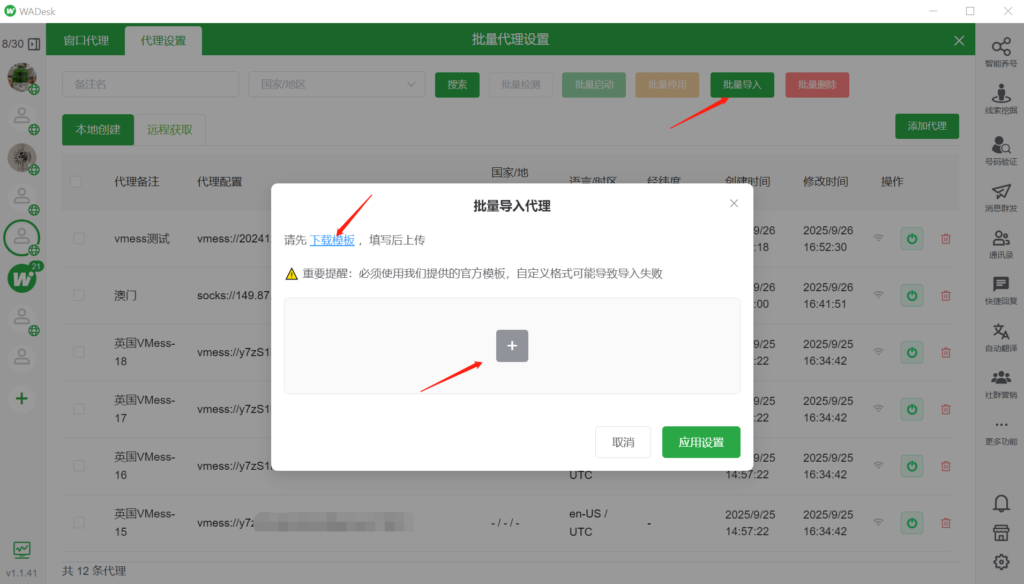Screen dimensions: 1024x584
Task: Click the plus upload area in dialog
Action: [512, 345]
